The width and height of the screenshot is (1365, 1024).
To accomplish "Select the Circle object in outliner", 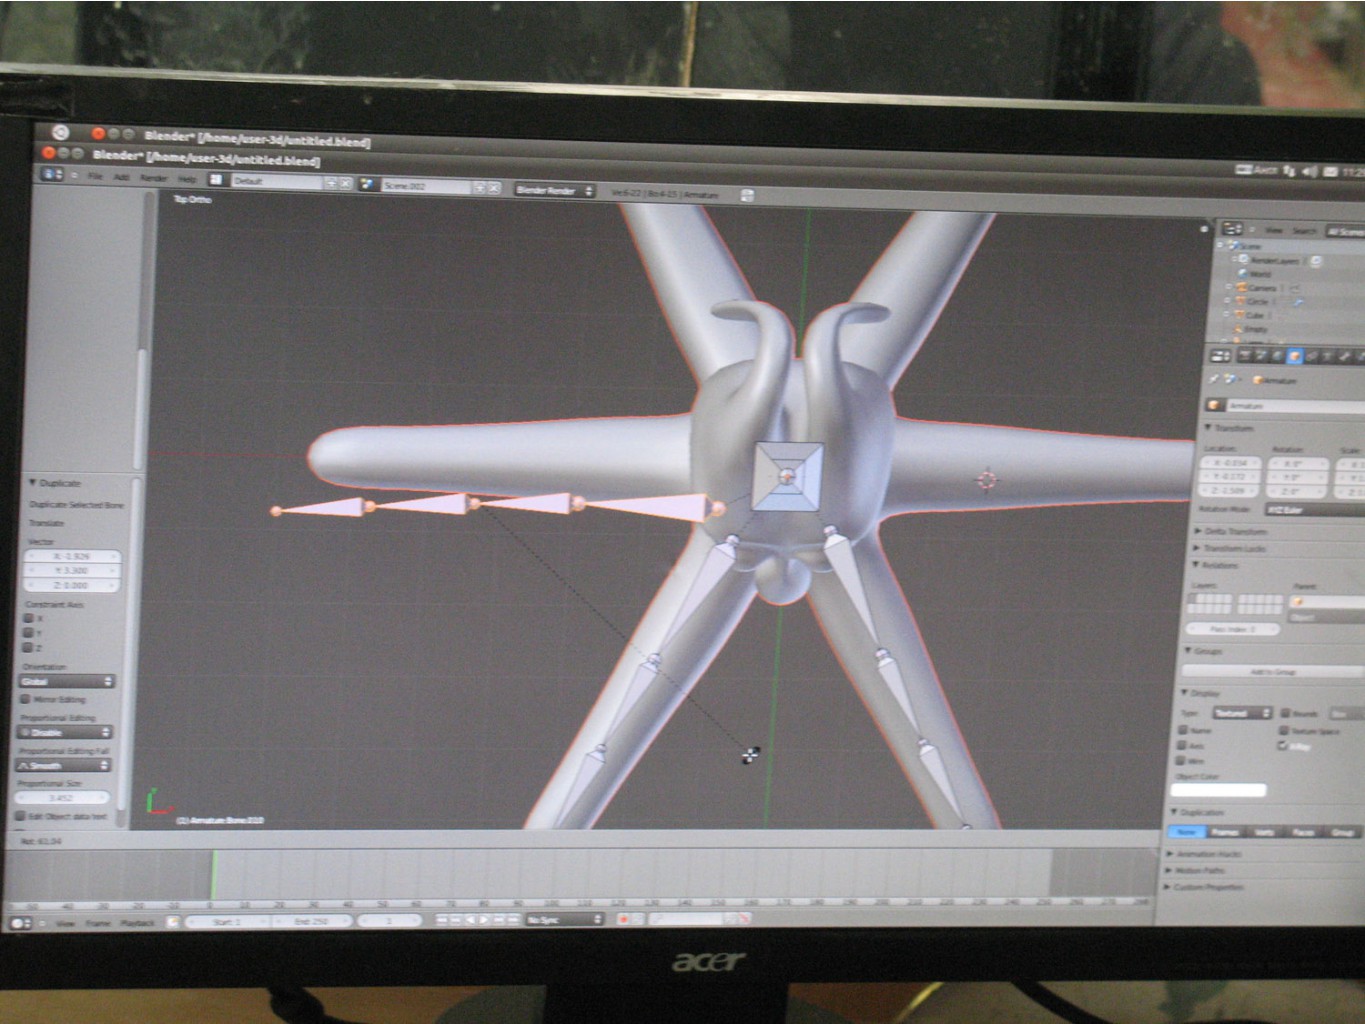I will tap(1256, 301).
